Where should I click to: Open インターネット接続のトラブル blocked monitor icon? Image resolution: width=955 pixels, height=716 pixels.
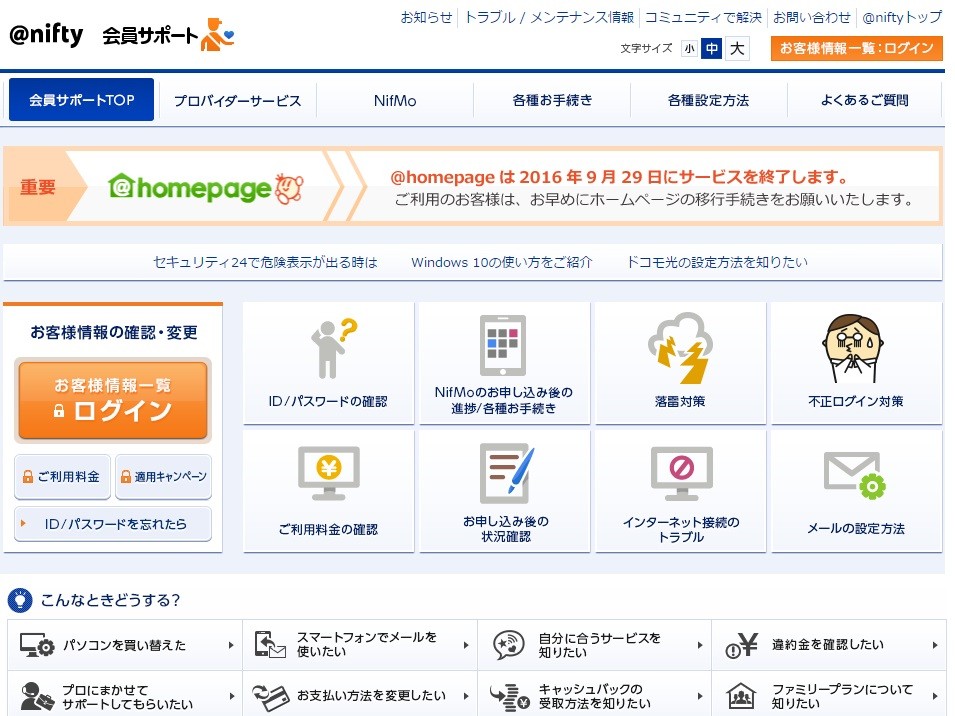coord(682,474)
